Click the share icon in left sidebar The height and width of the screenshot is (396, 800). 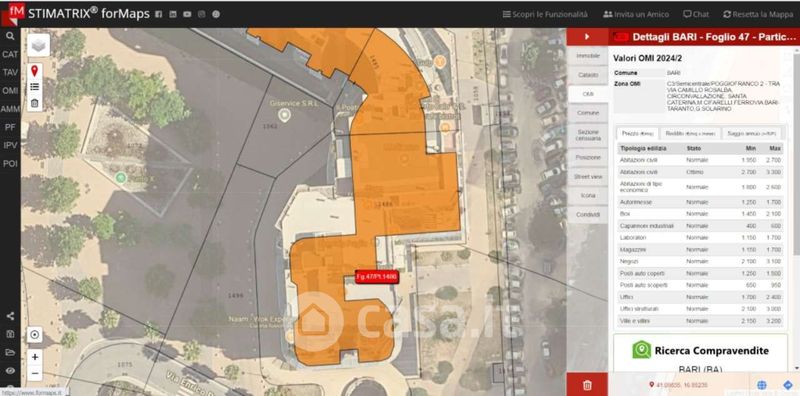(10, 316)
